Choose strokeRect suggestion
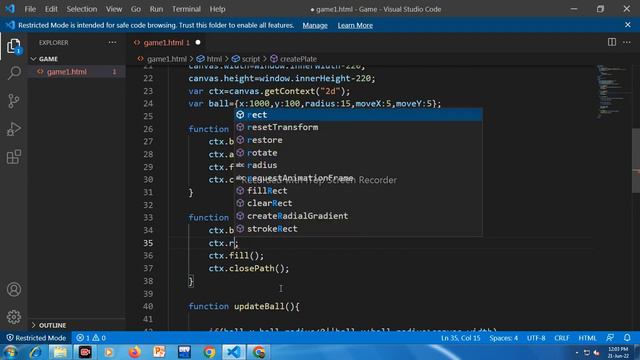Viewport: 640px width, 360px height. point(358,229)
